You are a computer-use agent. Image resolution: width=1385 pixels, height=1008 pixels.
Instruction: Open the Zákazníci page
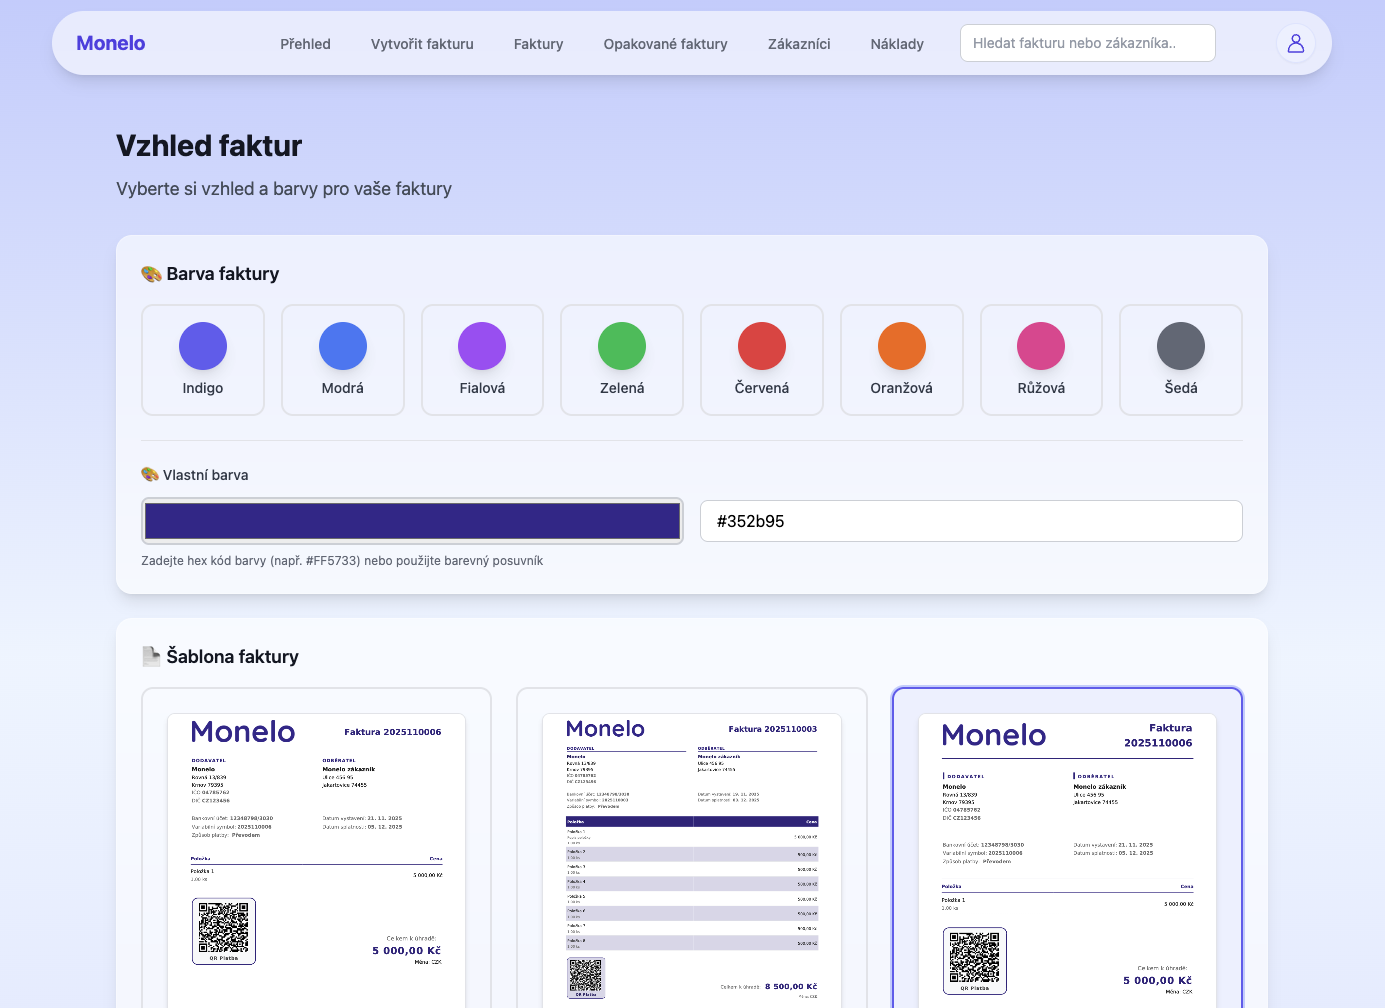coord(799,44)
